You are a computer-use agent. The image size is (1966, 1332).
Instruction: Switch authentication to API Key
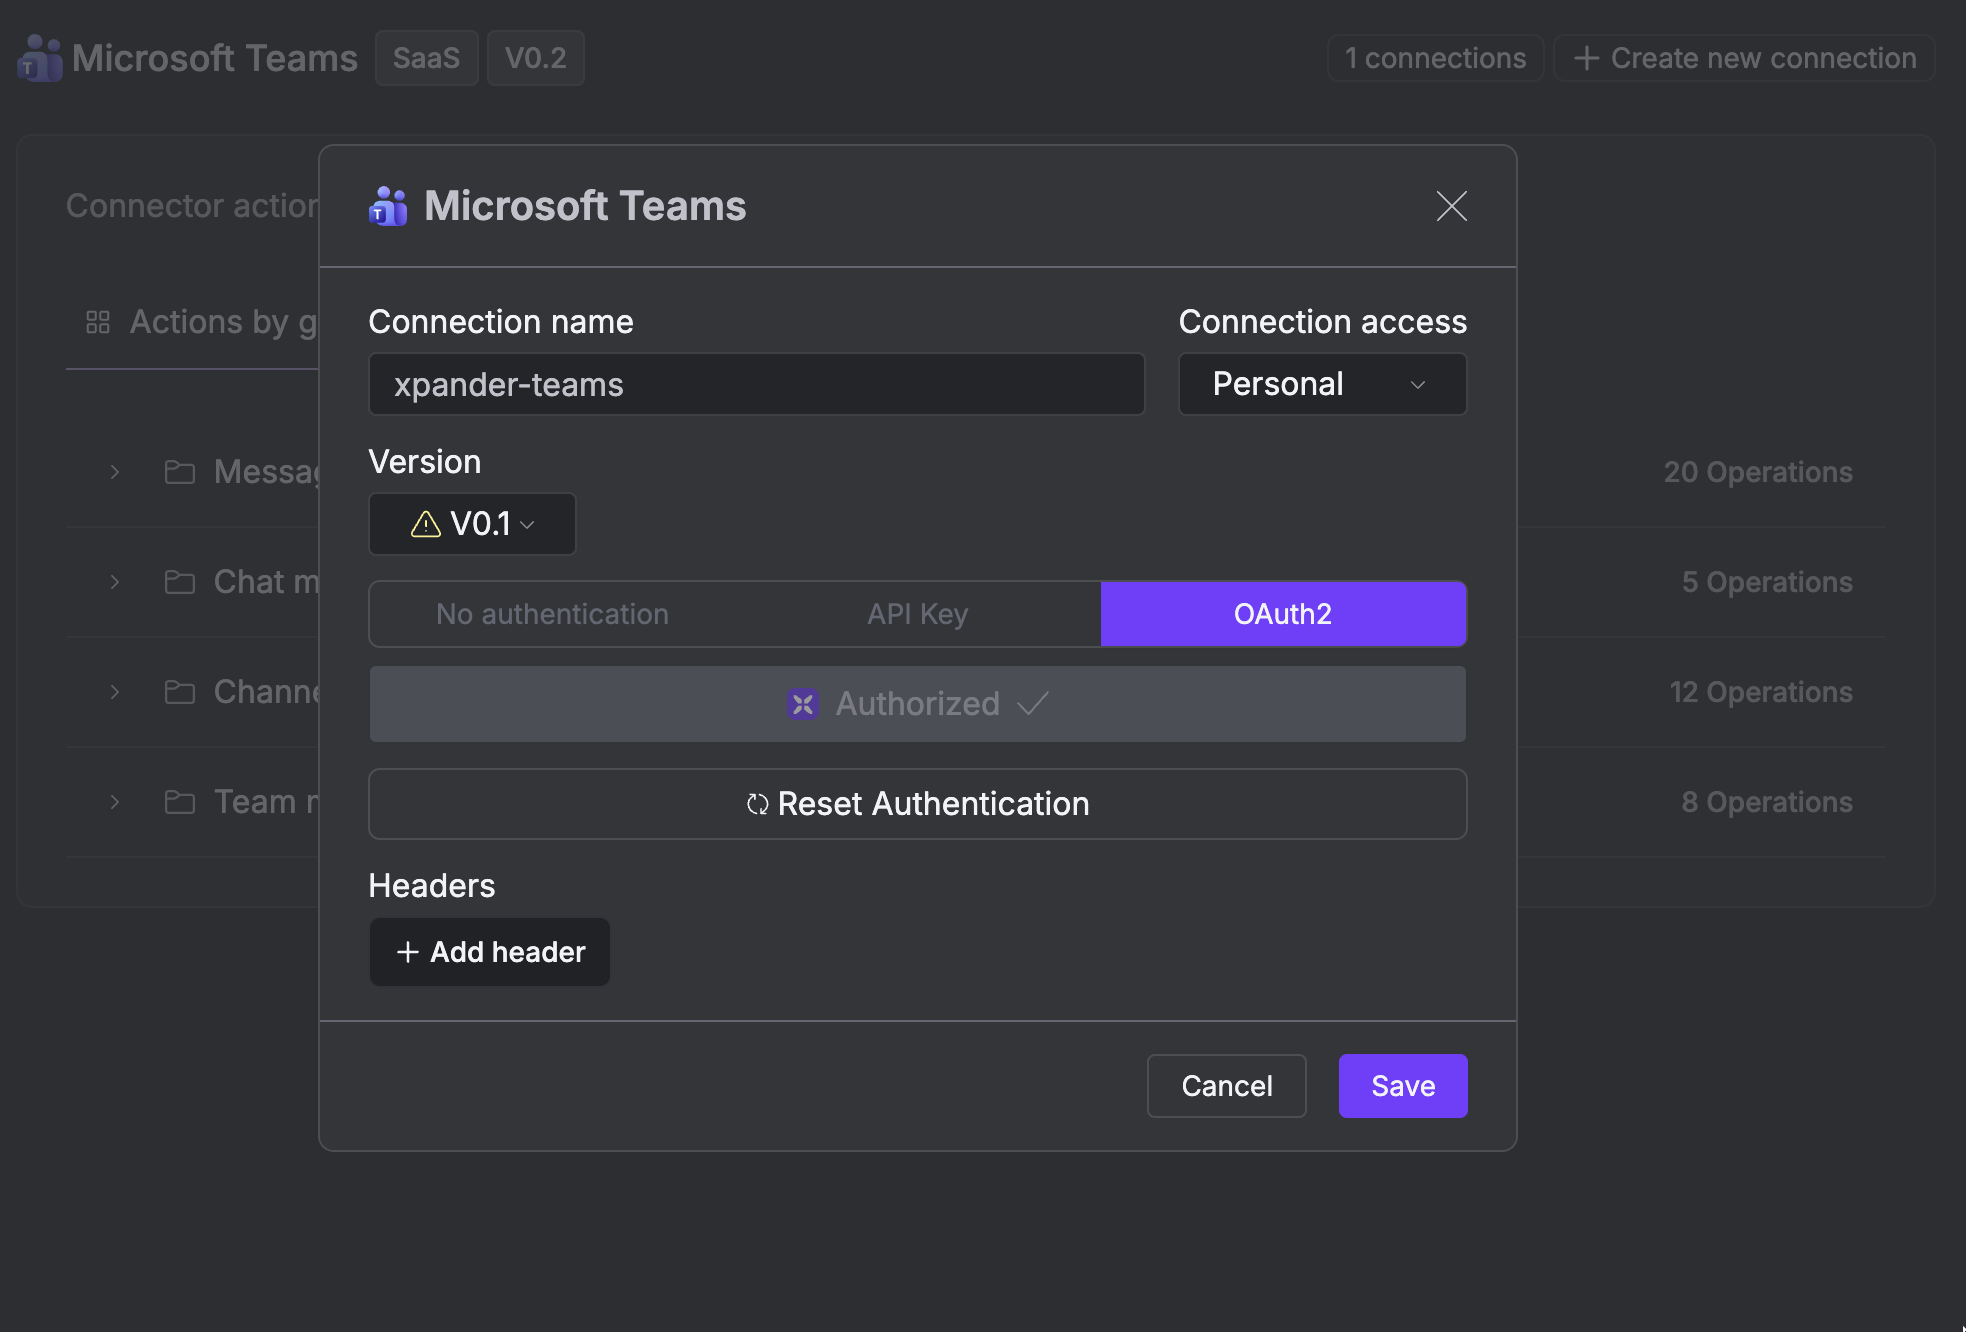click(x=917, y=614)
